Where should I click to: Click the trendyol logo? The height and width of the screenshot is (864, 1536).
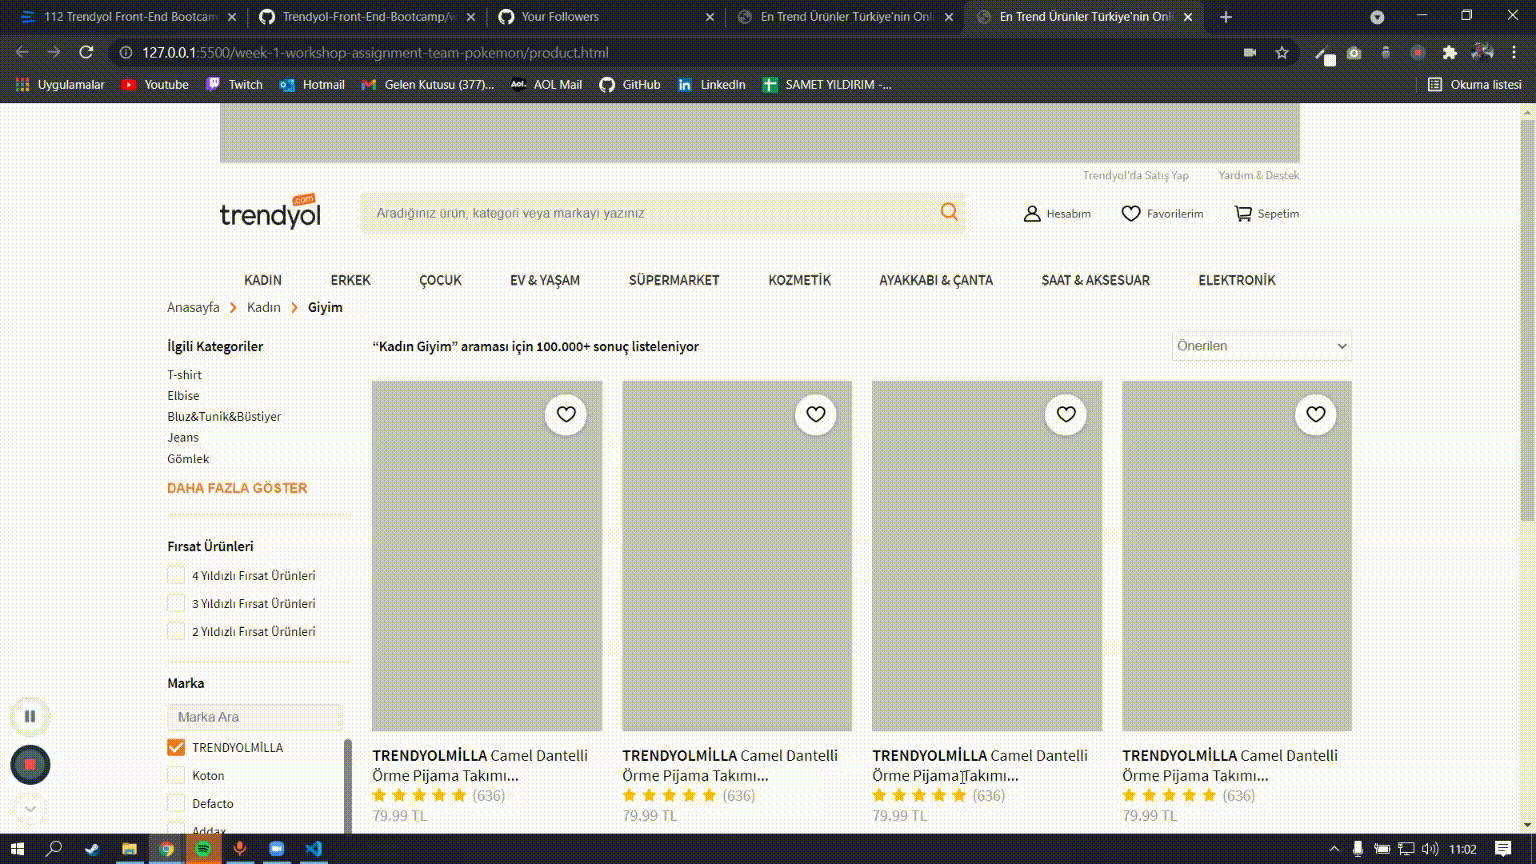pos(270,212)
